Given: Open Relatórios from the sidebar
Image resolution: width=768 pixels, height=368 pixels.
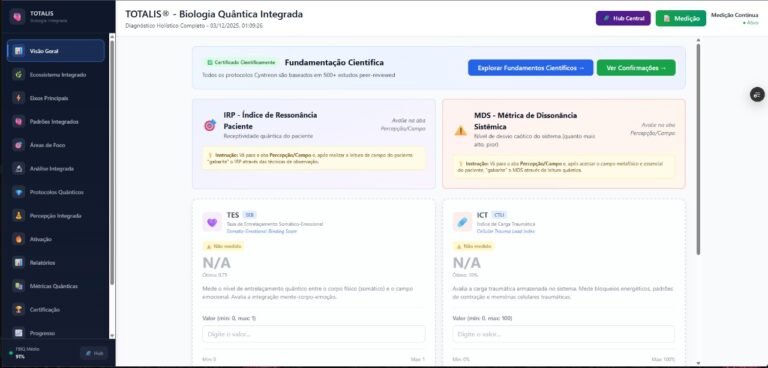Looking at the screenshot, I should pos(56,263).
